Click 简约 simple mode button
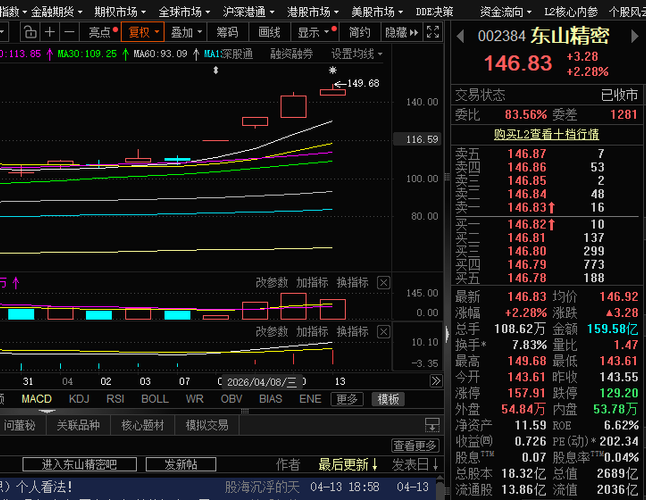The height and width of the screenshot is (500, 646). (x=360, y=32)
